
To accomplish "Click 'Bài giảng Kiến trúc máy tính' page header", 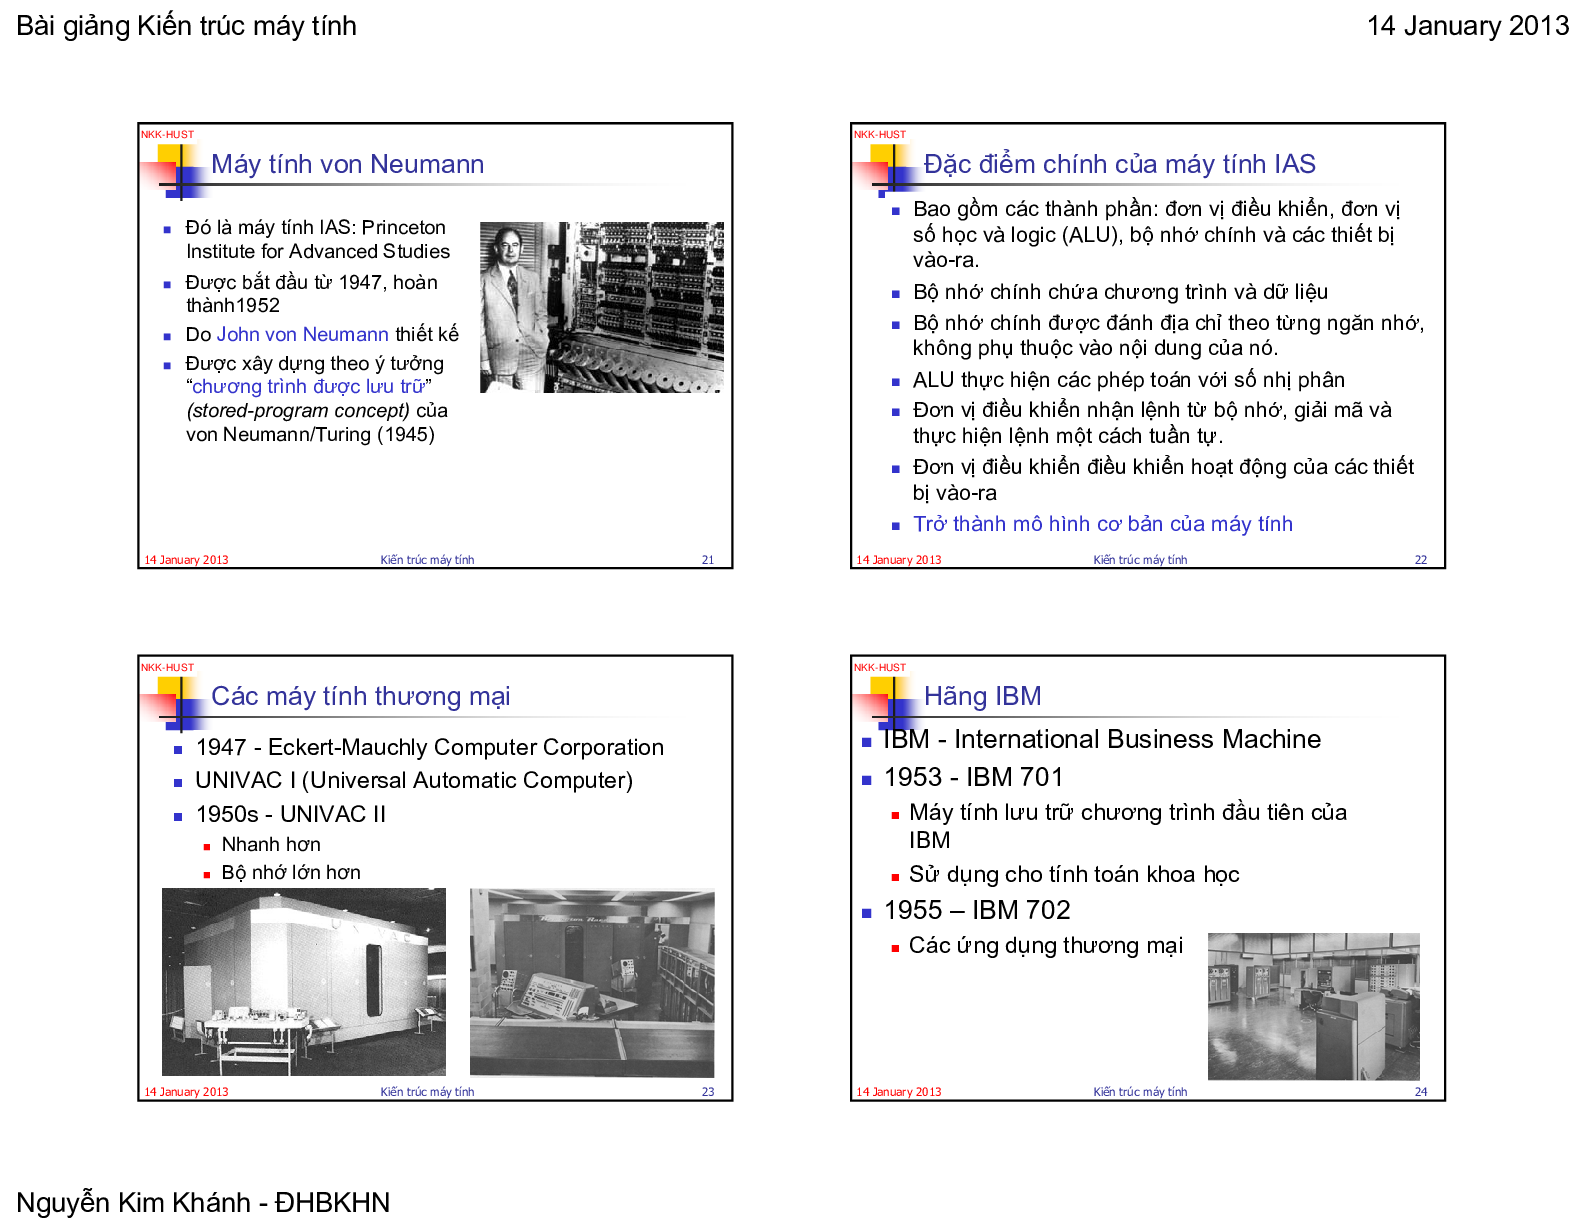I will (186, 26).
